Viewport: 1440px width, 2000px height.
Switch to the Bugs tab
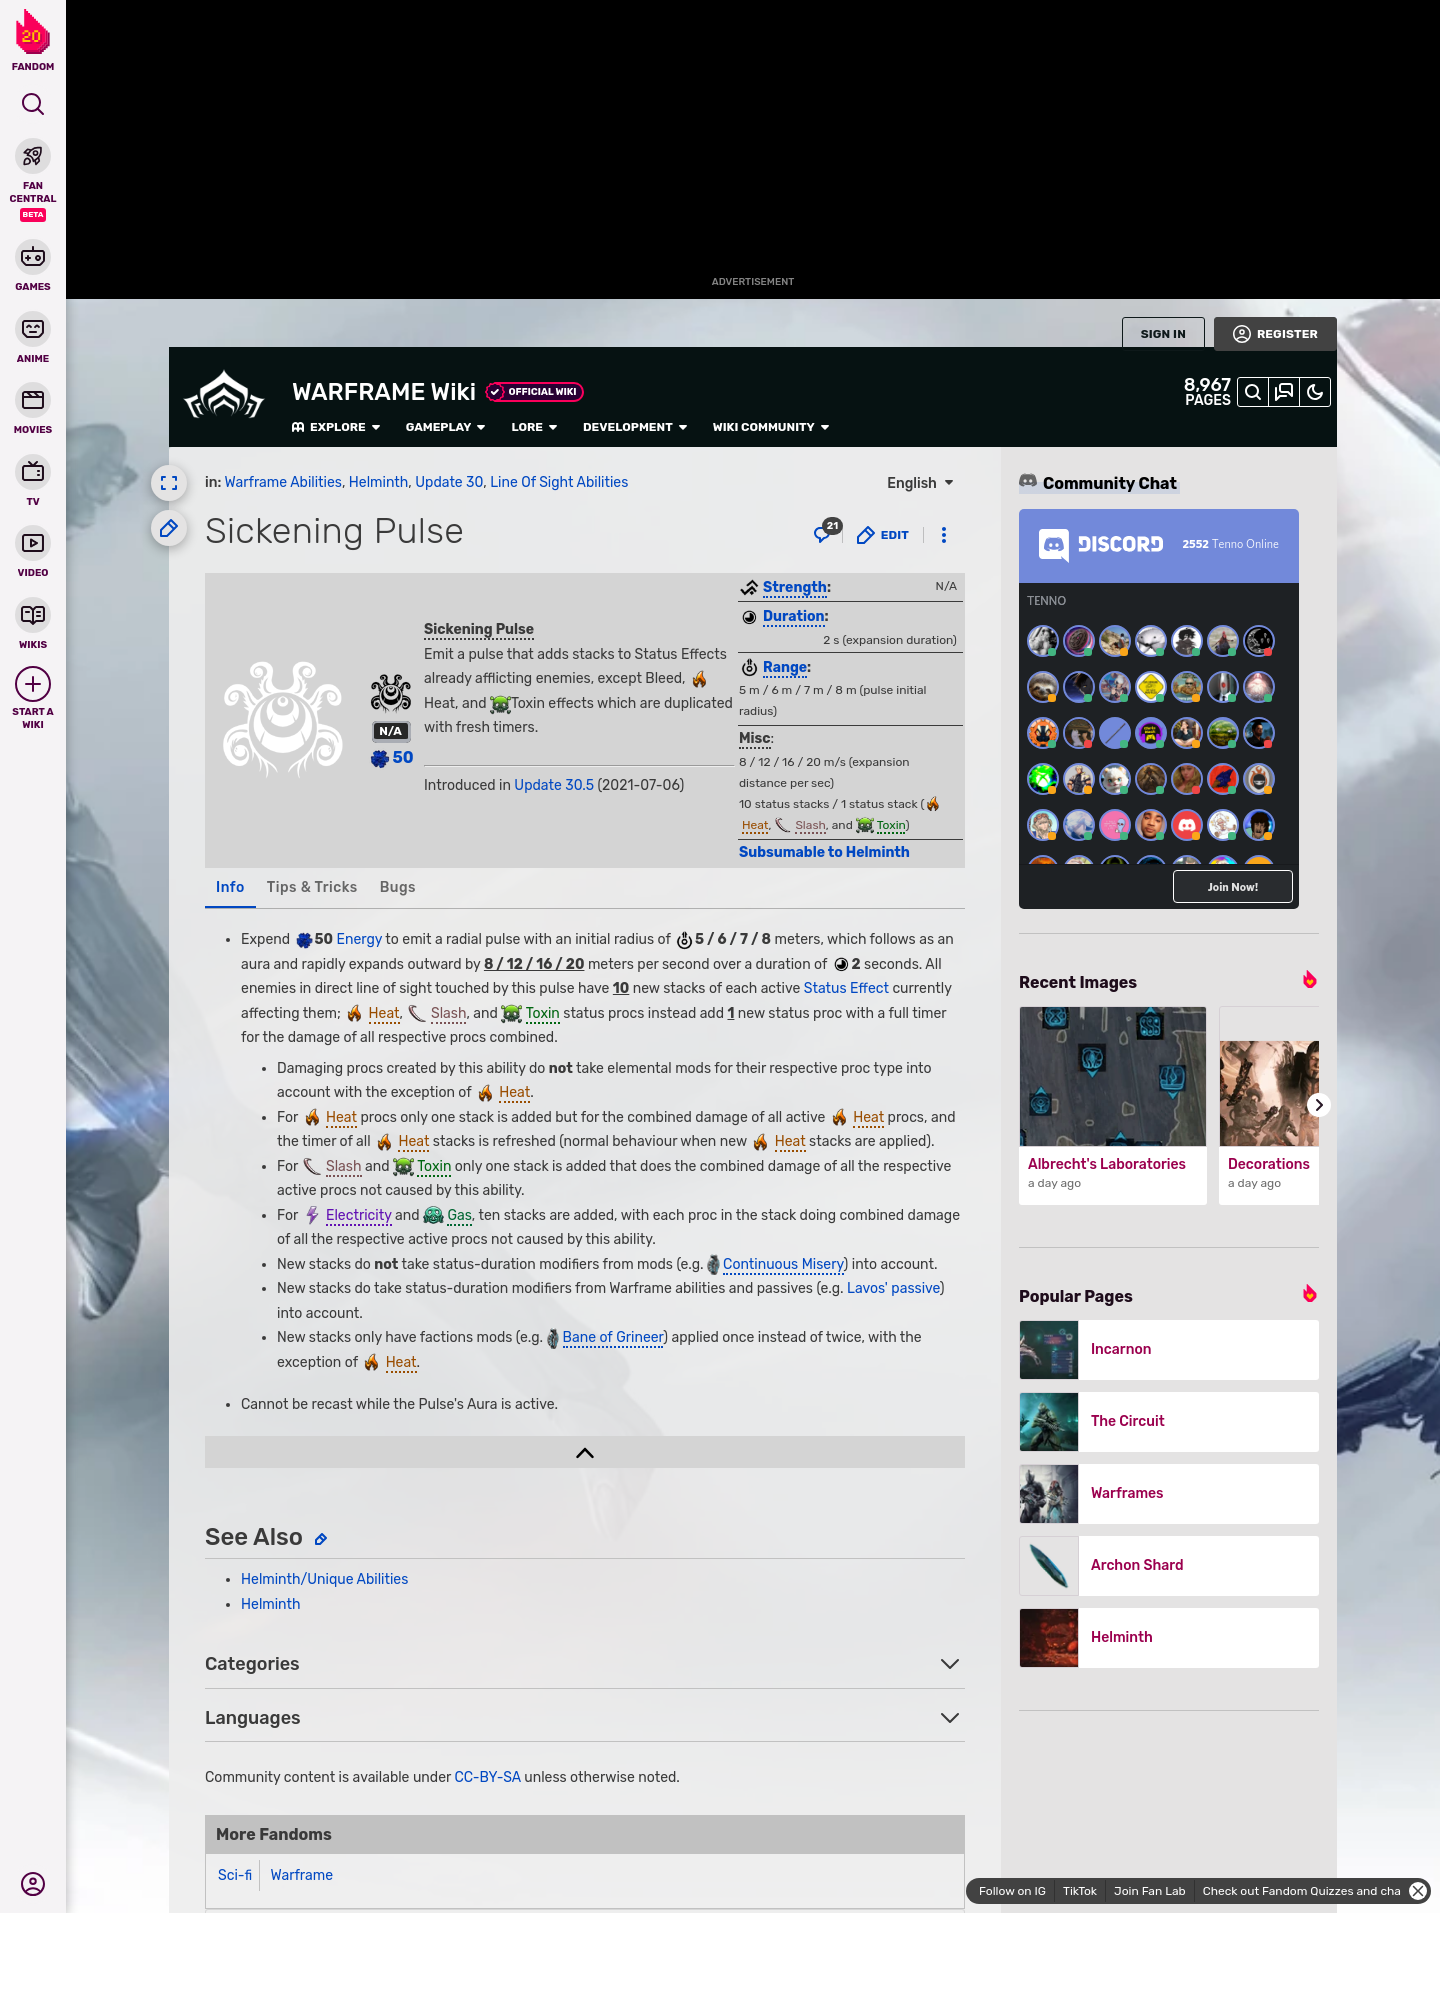[397, 887]
